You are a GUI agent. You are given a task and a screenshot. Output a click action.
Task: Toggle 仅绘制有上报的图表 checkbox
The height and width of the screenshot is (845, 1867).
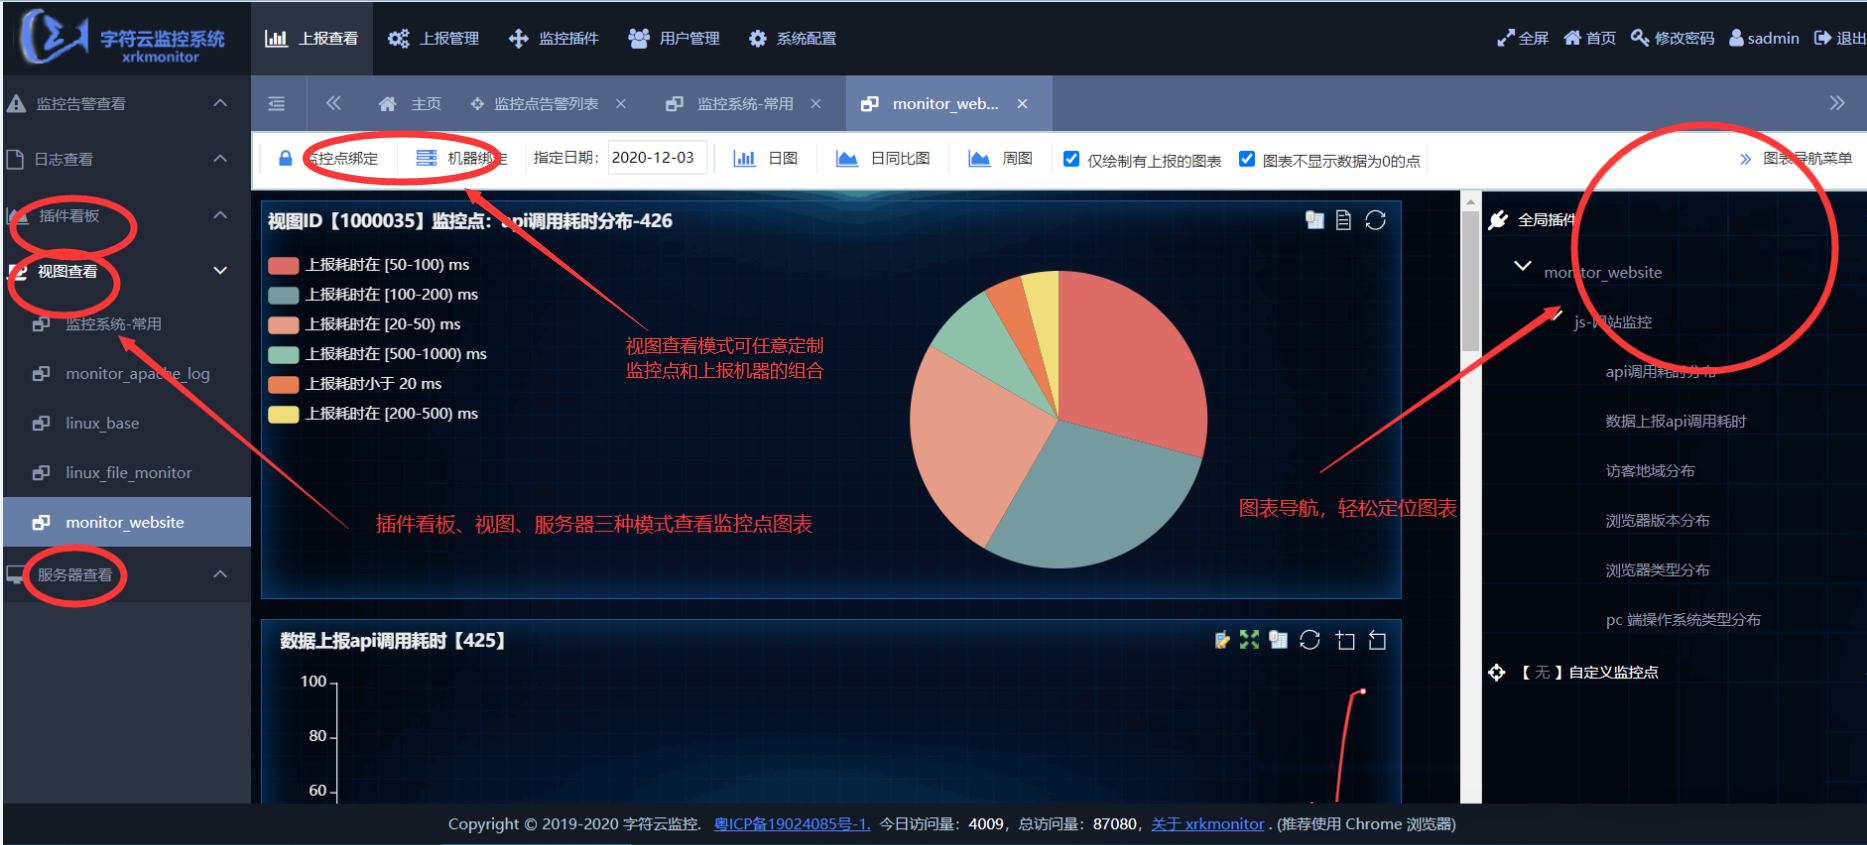(1071, 159)
